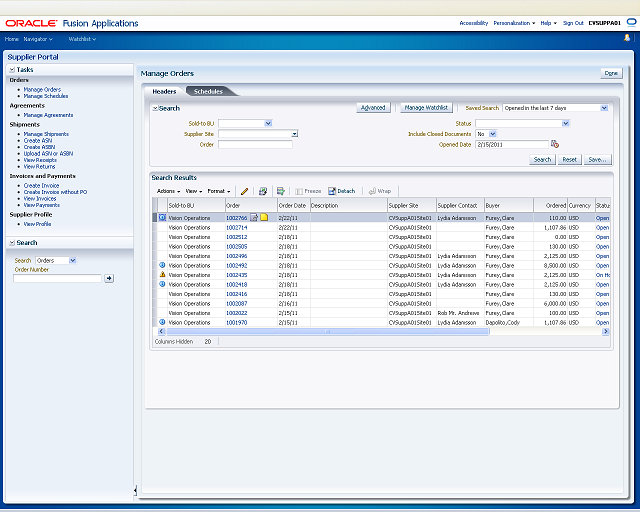Open the Opened Date calendar picker icon
Viewport: 640px width, 512px height.
tap(555, 144)
